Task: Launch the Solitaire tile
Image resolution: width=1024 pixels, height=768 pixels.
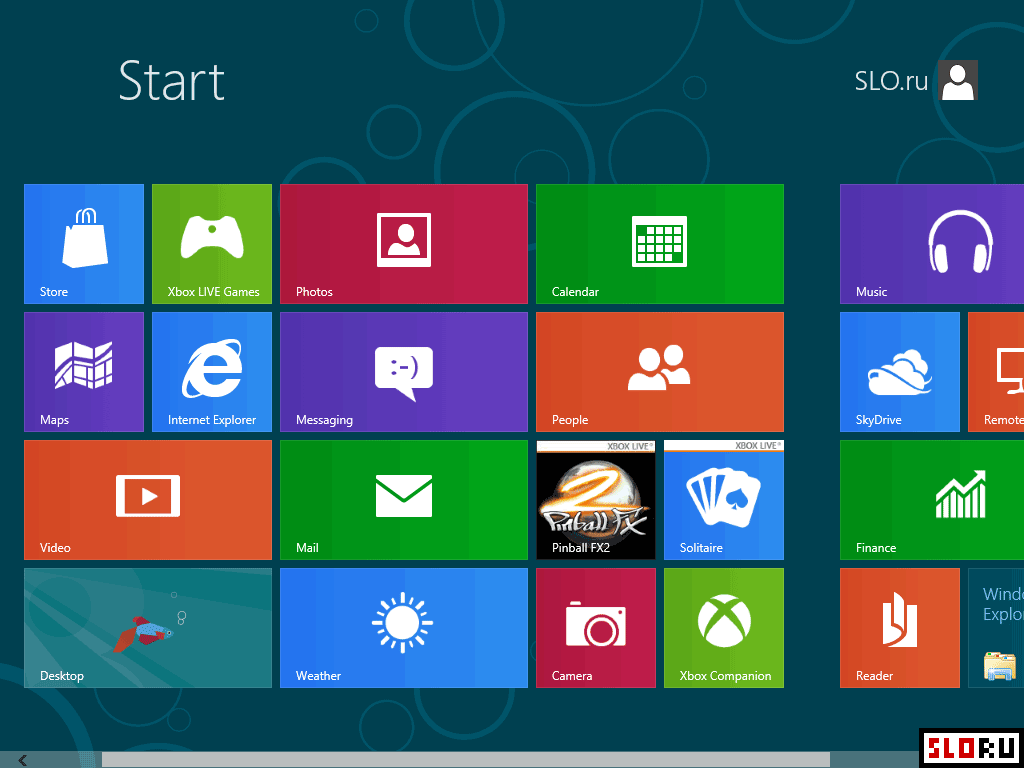Action: point(724,500)
